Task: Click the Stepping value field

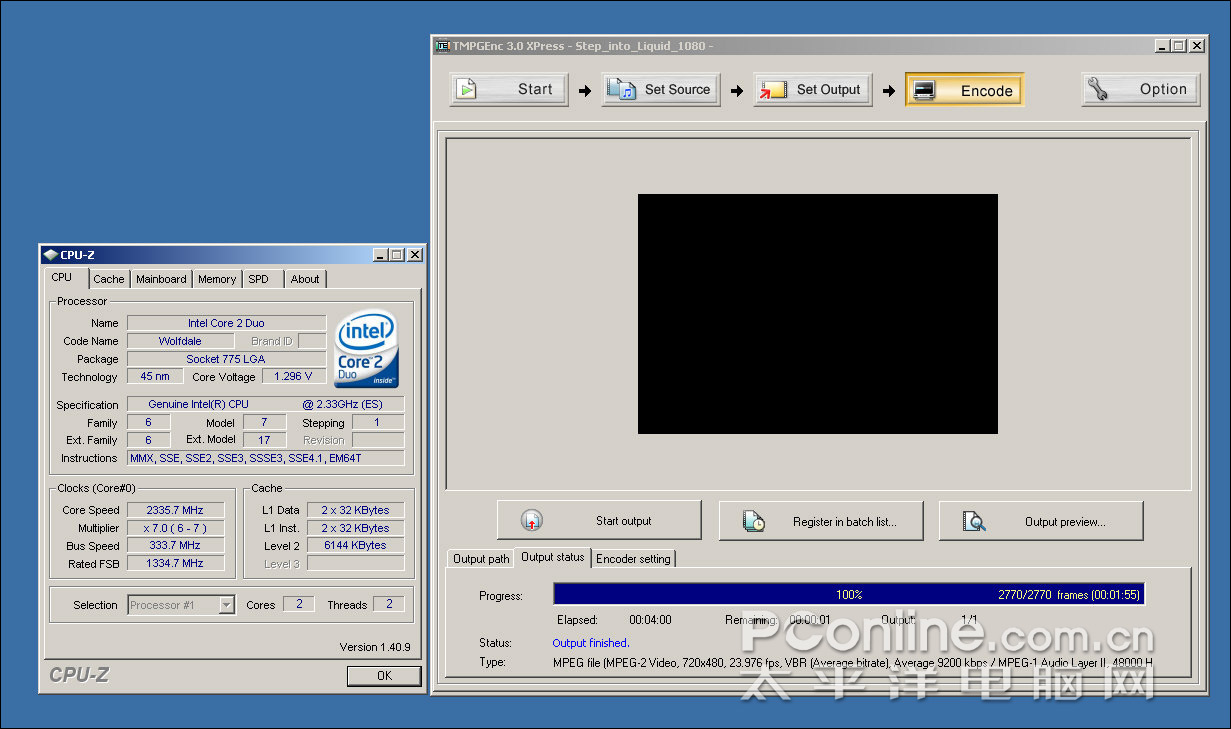Action: click(378, 423)
